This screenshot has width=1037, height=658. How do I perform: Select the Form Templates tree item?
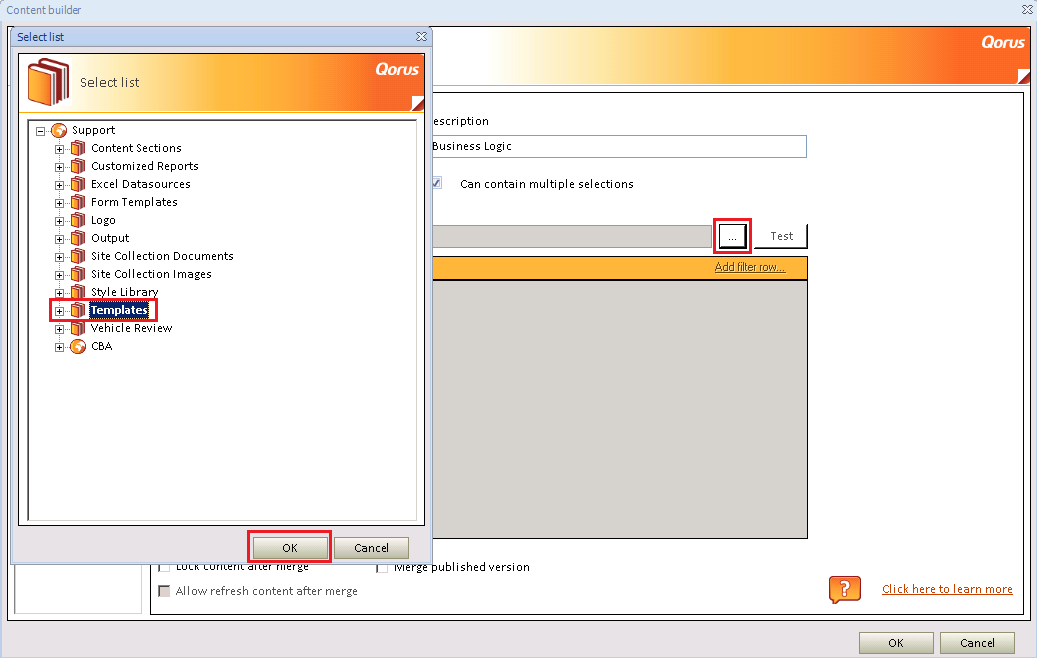[x=134, y=202]
